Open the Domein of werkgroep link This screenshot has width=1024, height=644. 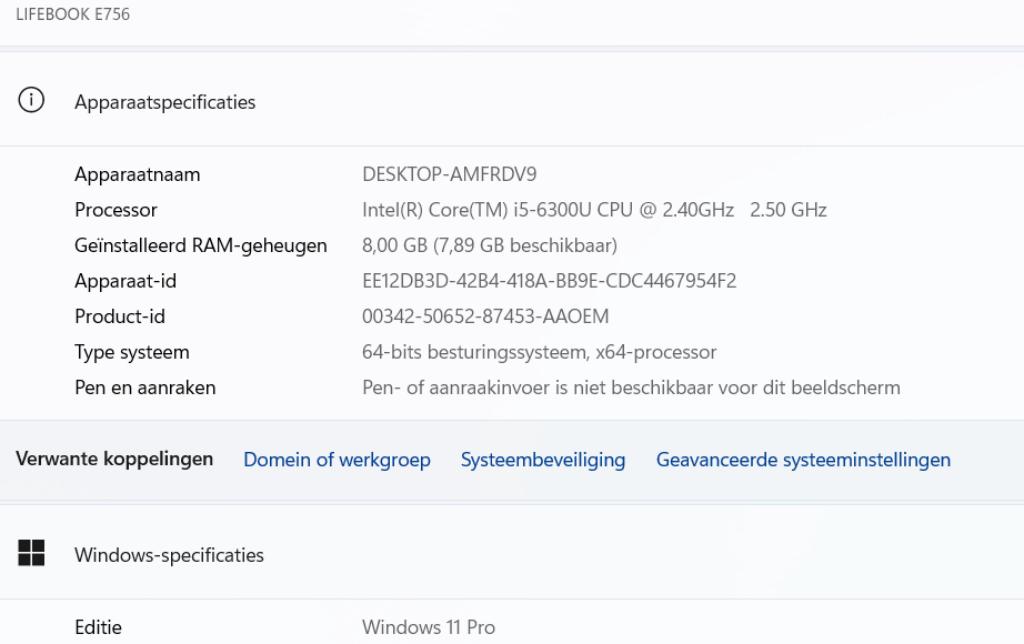pos(337,460)
